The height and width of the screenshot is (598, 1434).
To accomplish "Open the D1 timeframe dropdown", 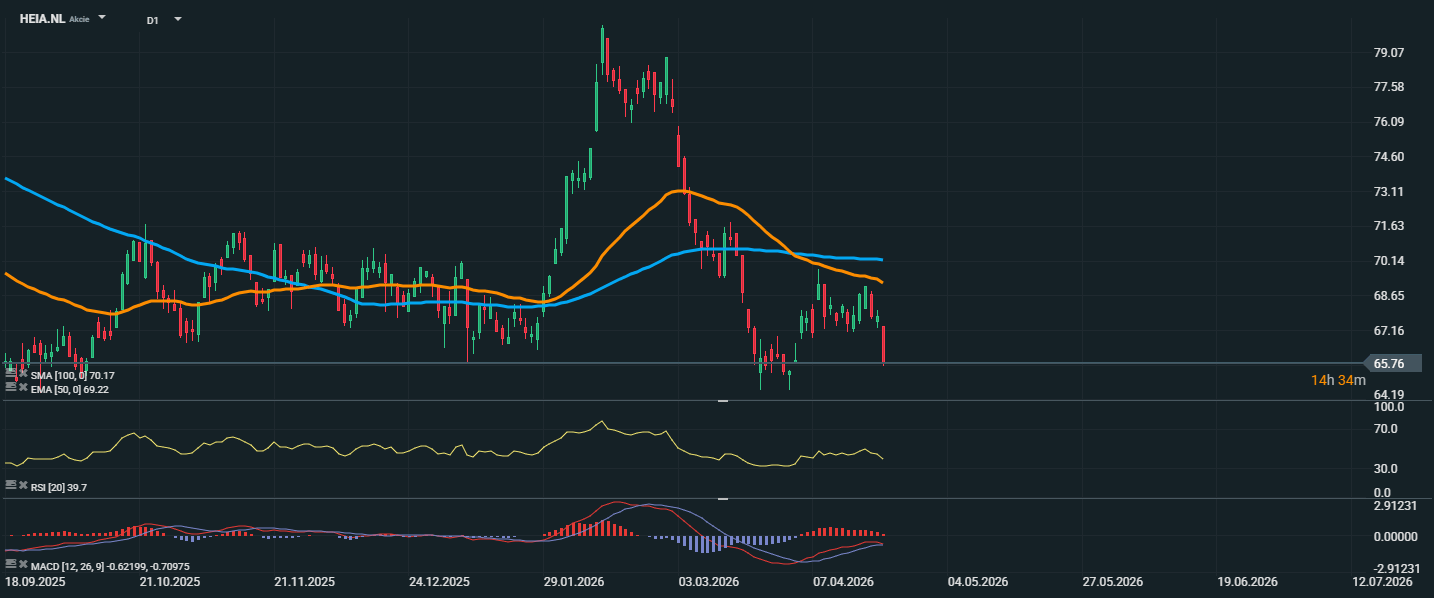I will tap(177, 19).
